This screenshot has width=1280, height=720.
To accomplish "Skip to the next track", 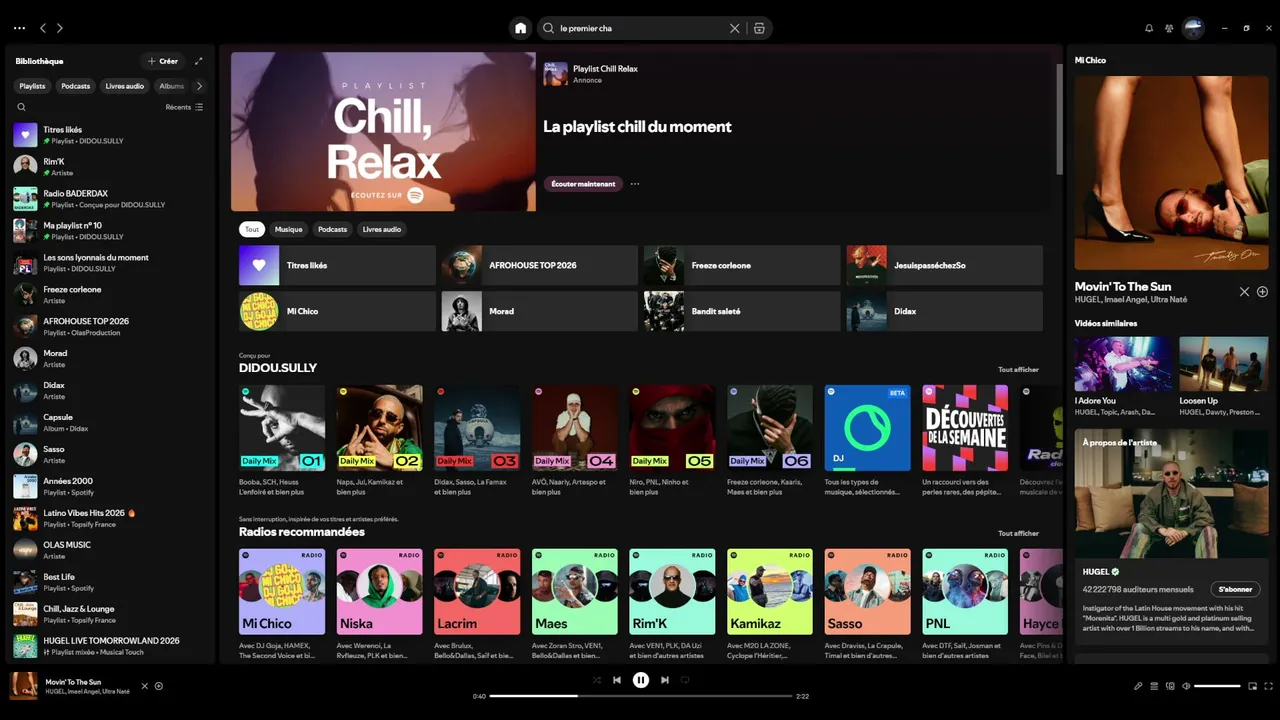I will (x=665, y=680).
